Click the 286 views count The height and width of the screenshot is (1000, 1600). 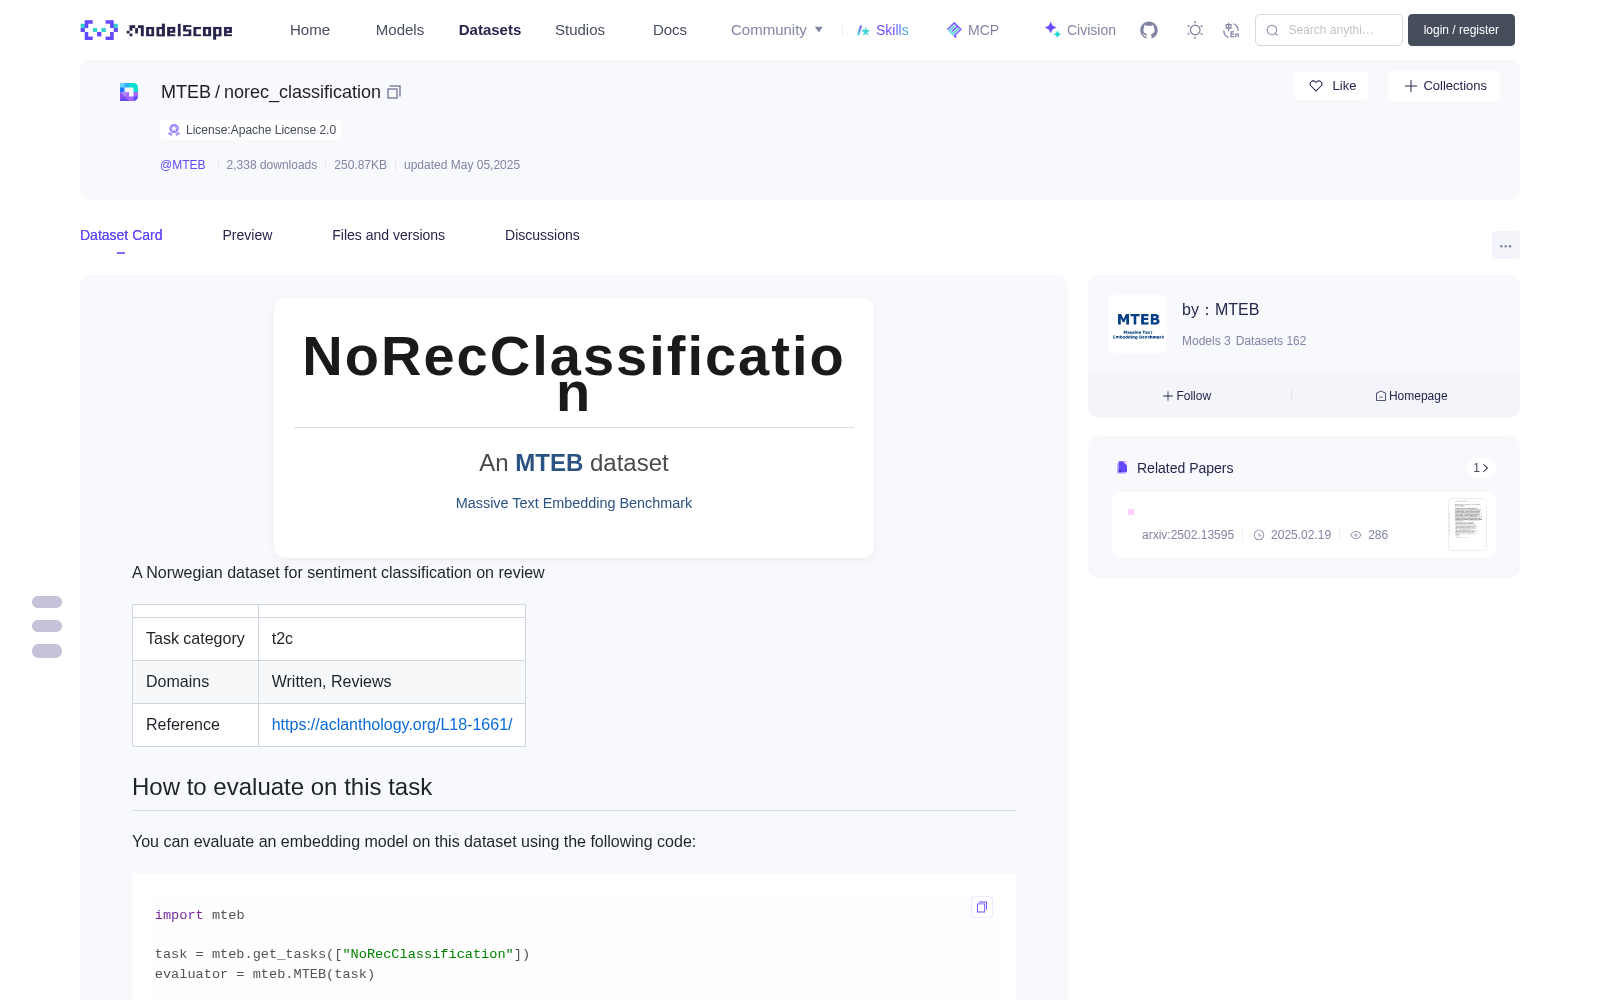coord(1378,535)
